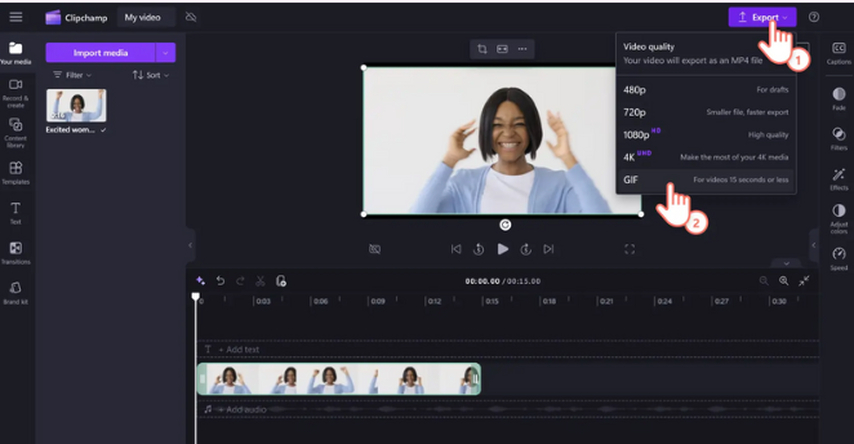Image resolution: width=854 pixels, height=444 pixels.
Task: Open the Content library panel
Action: click(16, 130)
